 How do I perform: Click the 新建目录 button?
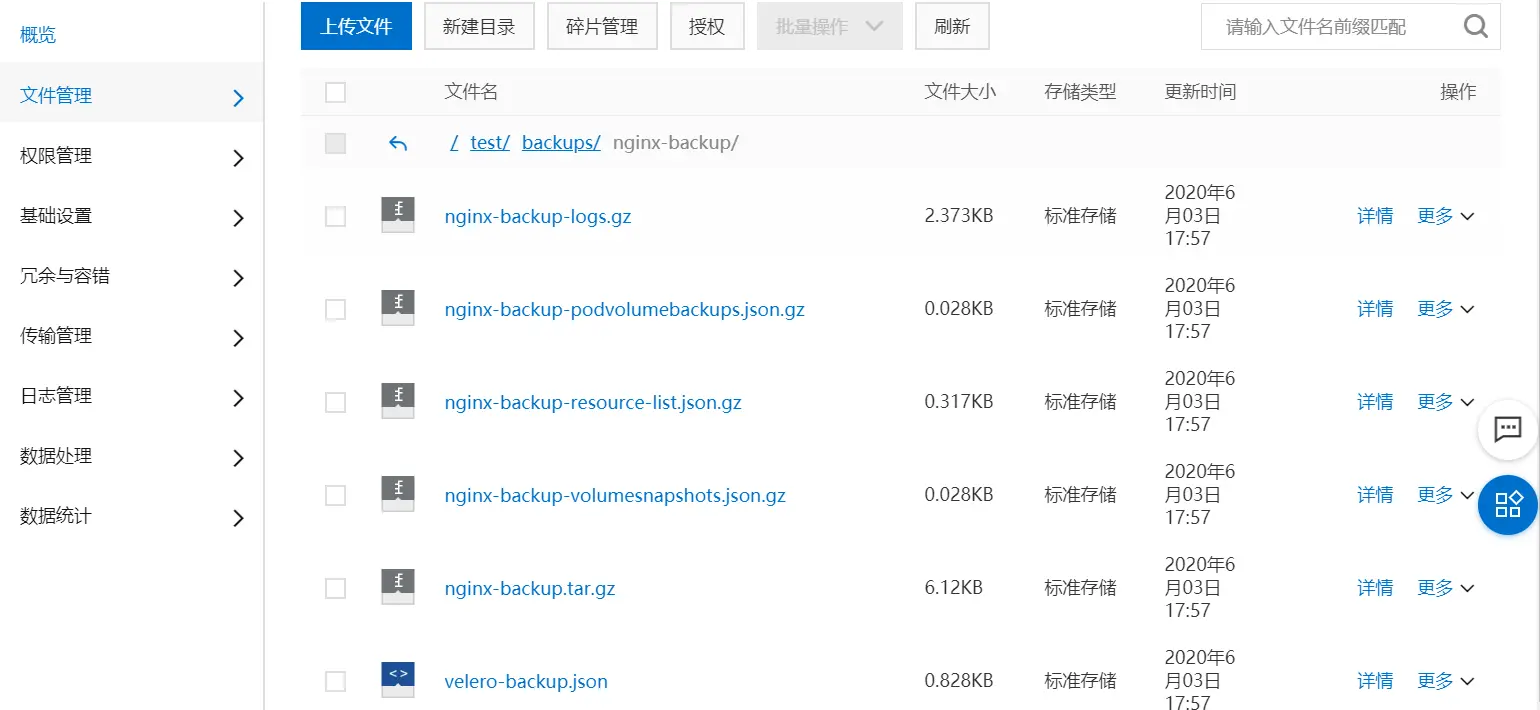479,26
